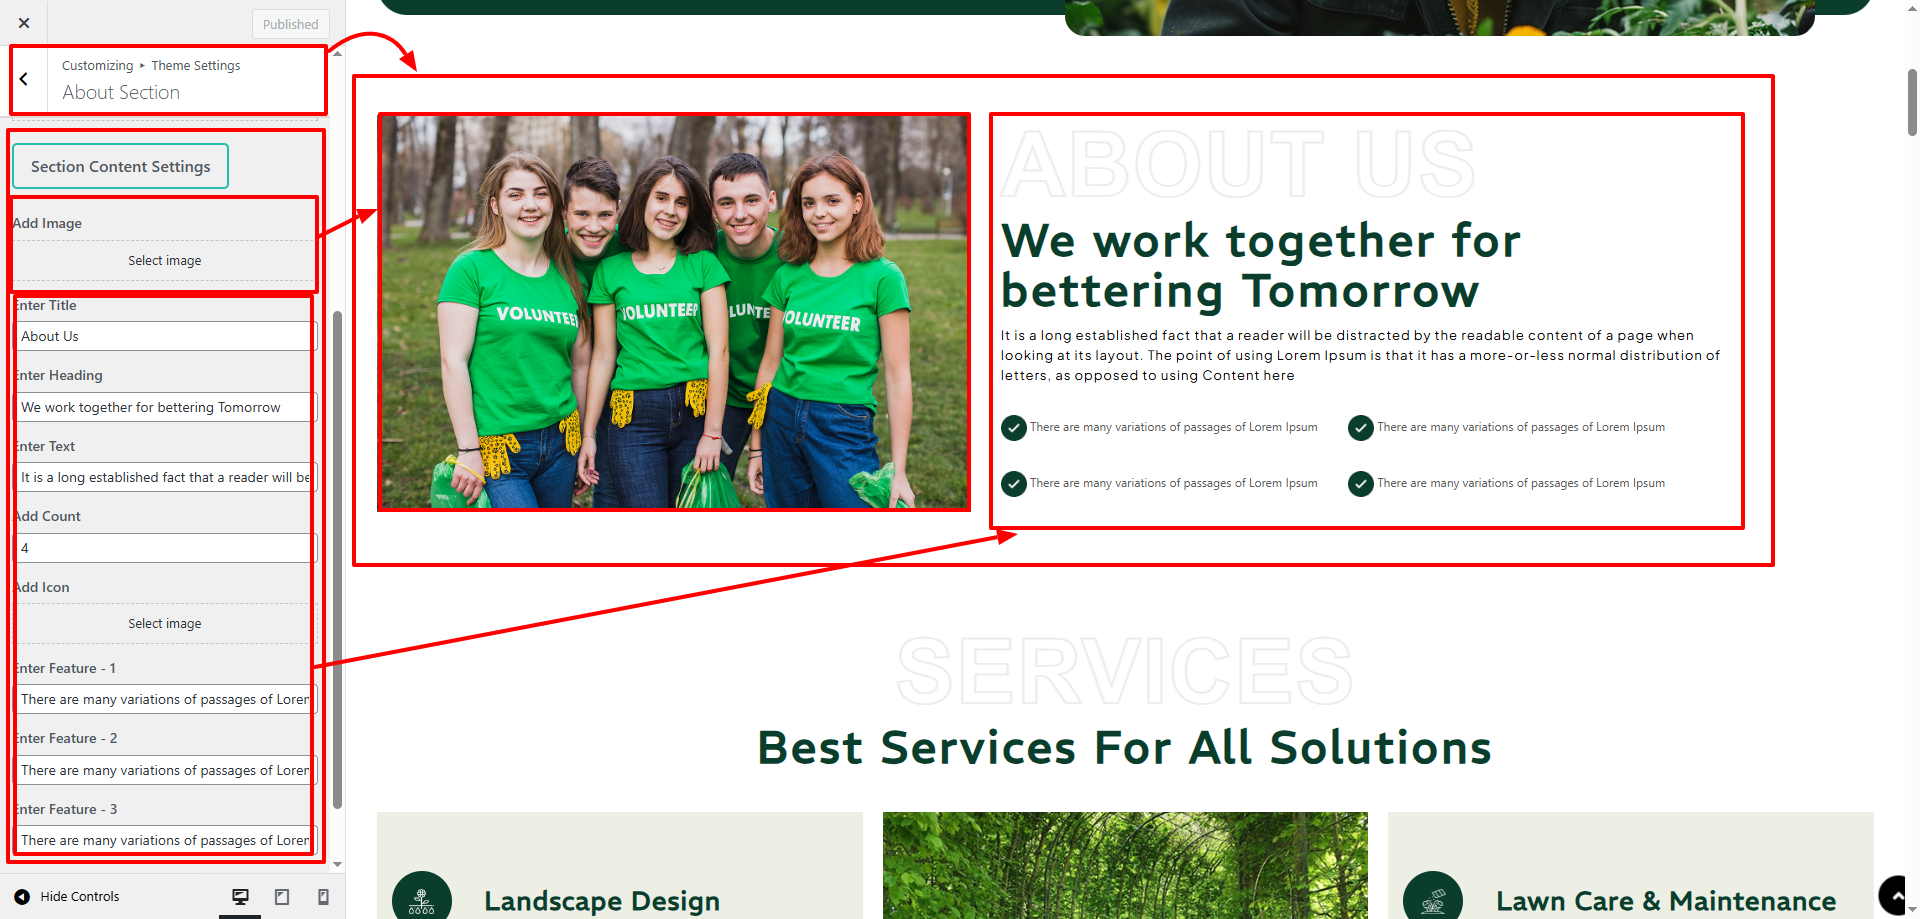The width and height of the screenshot is (1920, 919).
Task: Click the Enter Title label
Action: tap(45, 305)
